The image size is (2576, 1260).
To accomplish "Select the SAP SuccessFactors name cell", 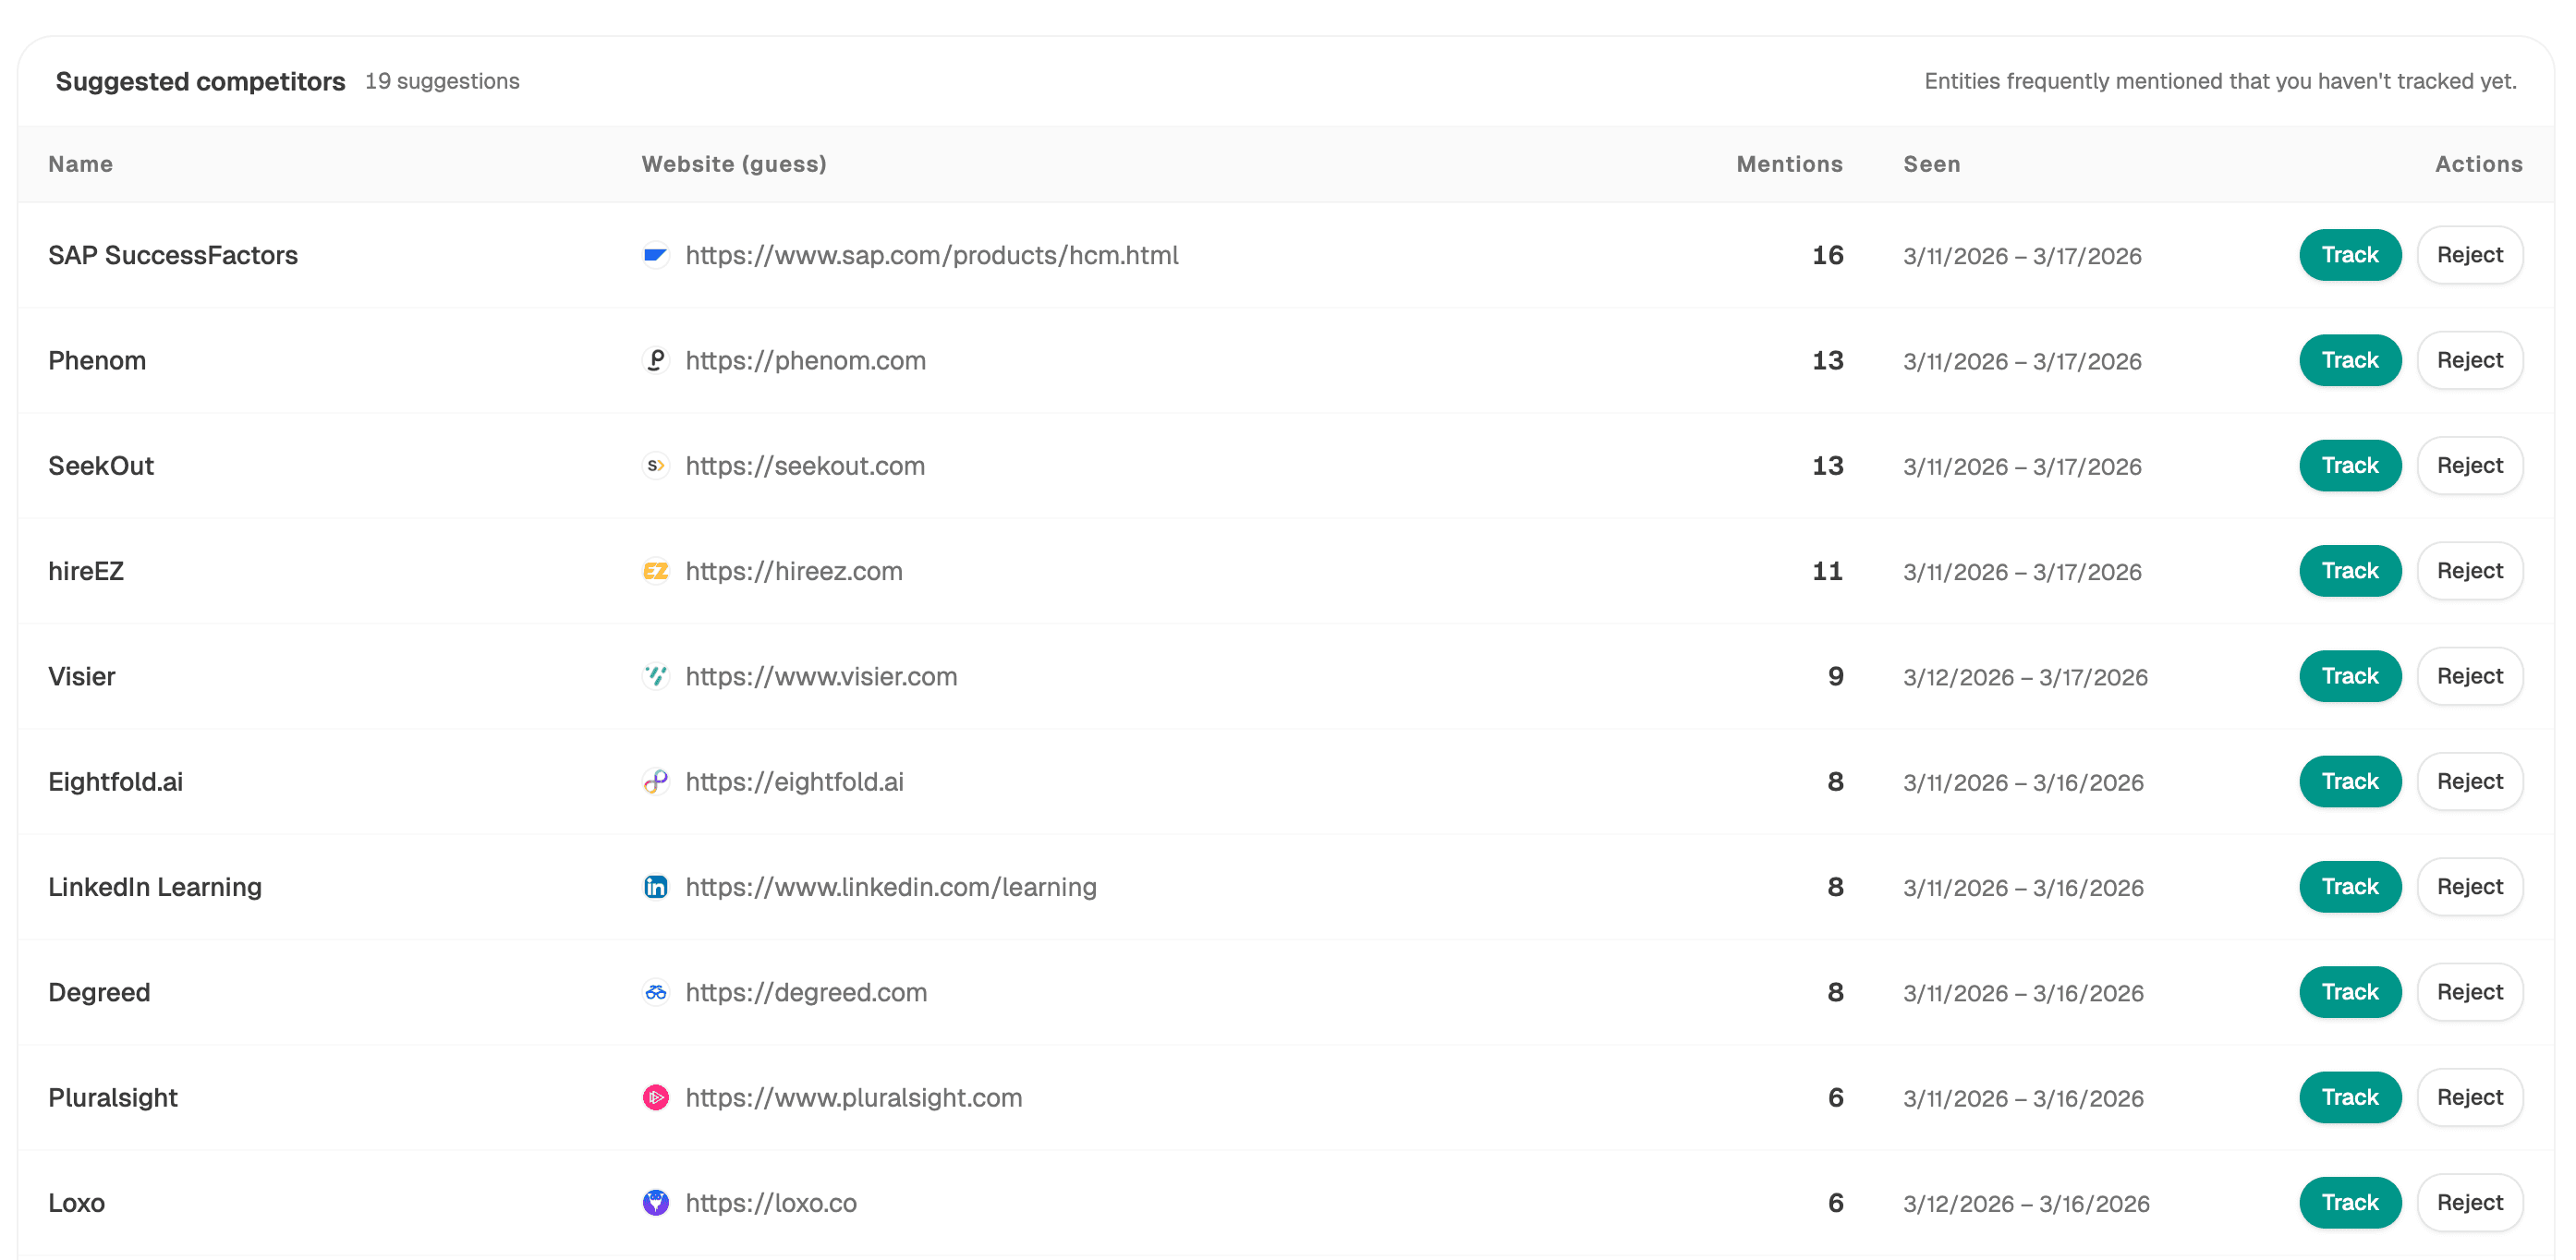I will click(173, 256).
